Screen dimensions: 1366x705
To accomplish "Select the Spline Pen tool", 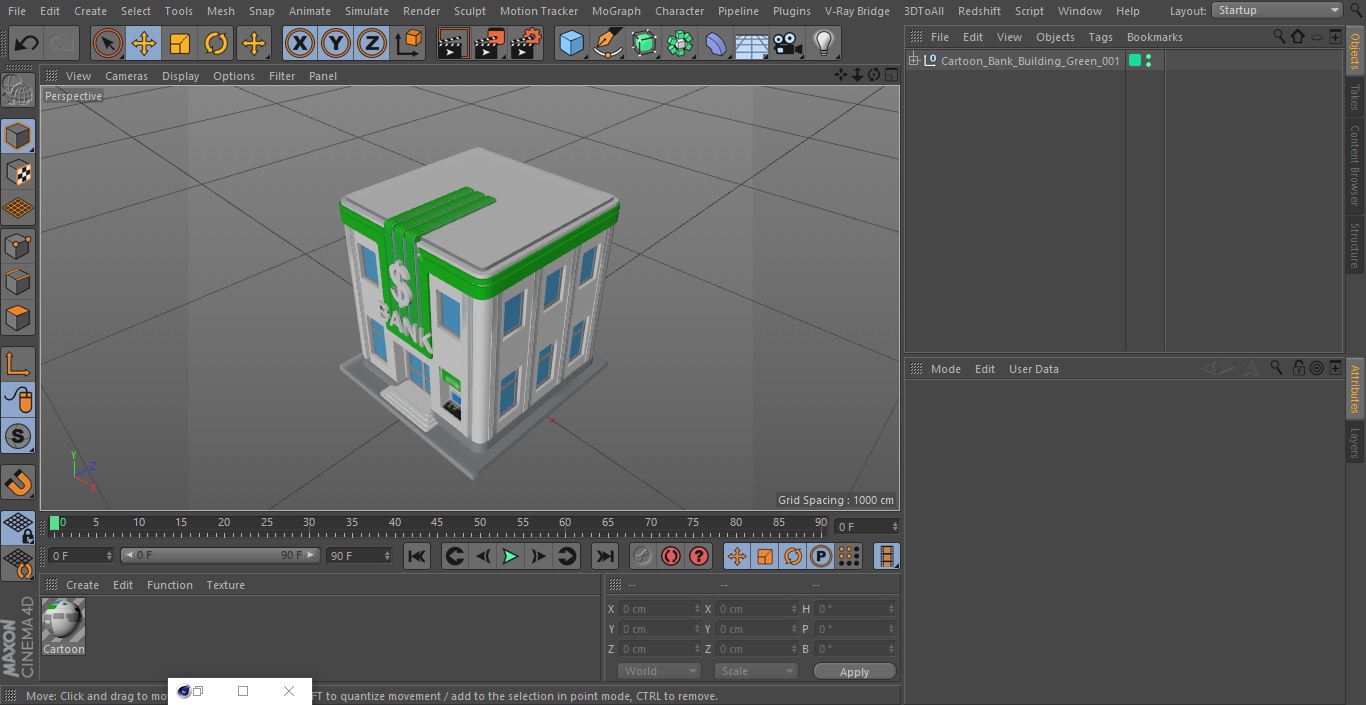I will [x=607, y=43].
